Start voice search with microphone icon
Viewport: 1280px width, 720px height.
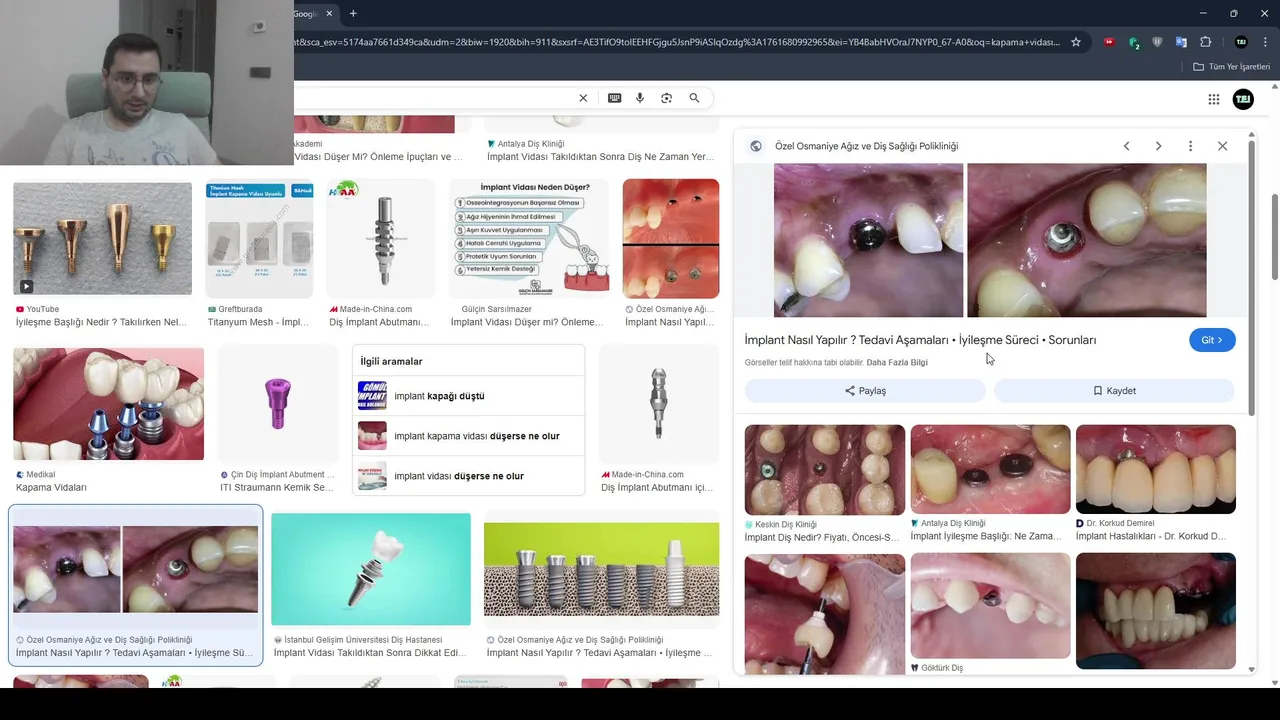(640, 98)
